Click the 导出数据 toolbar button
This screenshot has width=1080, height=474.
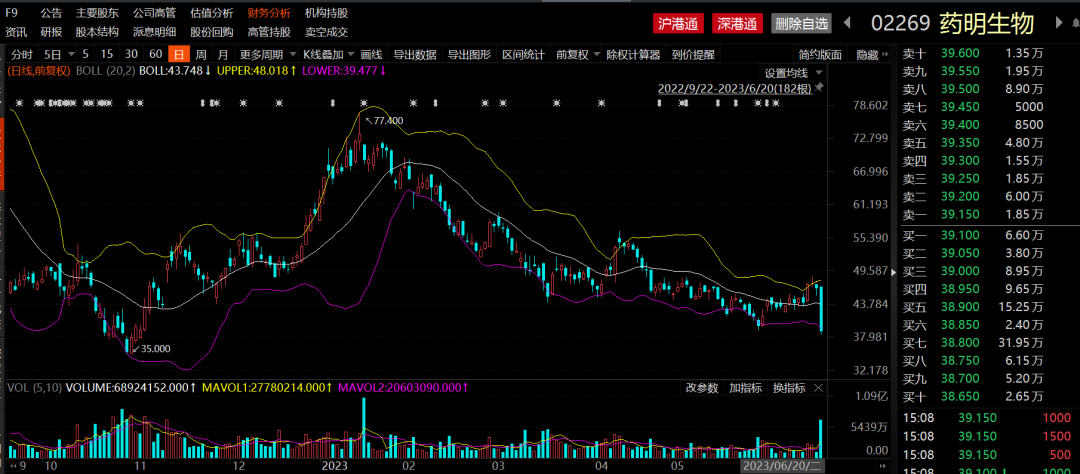point(414,54)
